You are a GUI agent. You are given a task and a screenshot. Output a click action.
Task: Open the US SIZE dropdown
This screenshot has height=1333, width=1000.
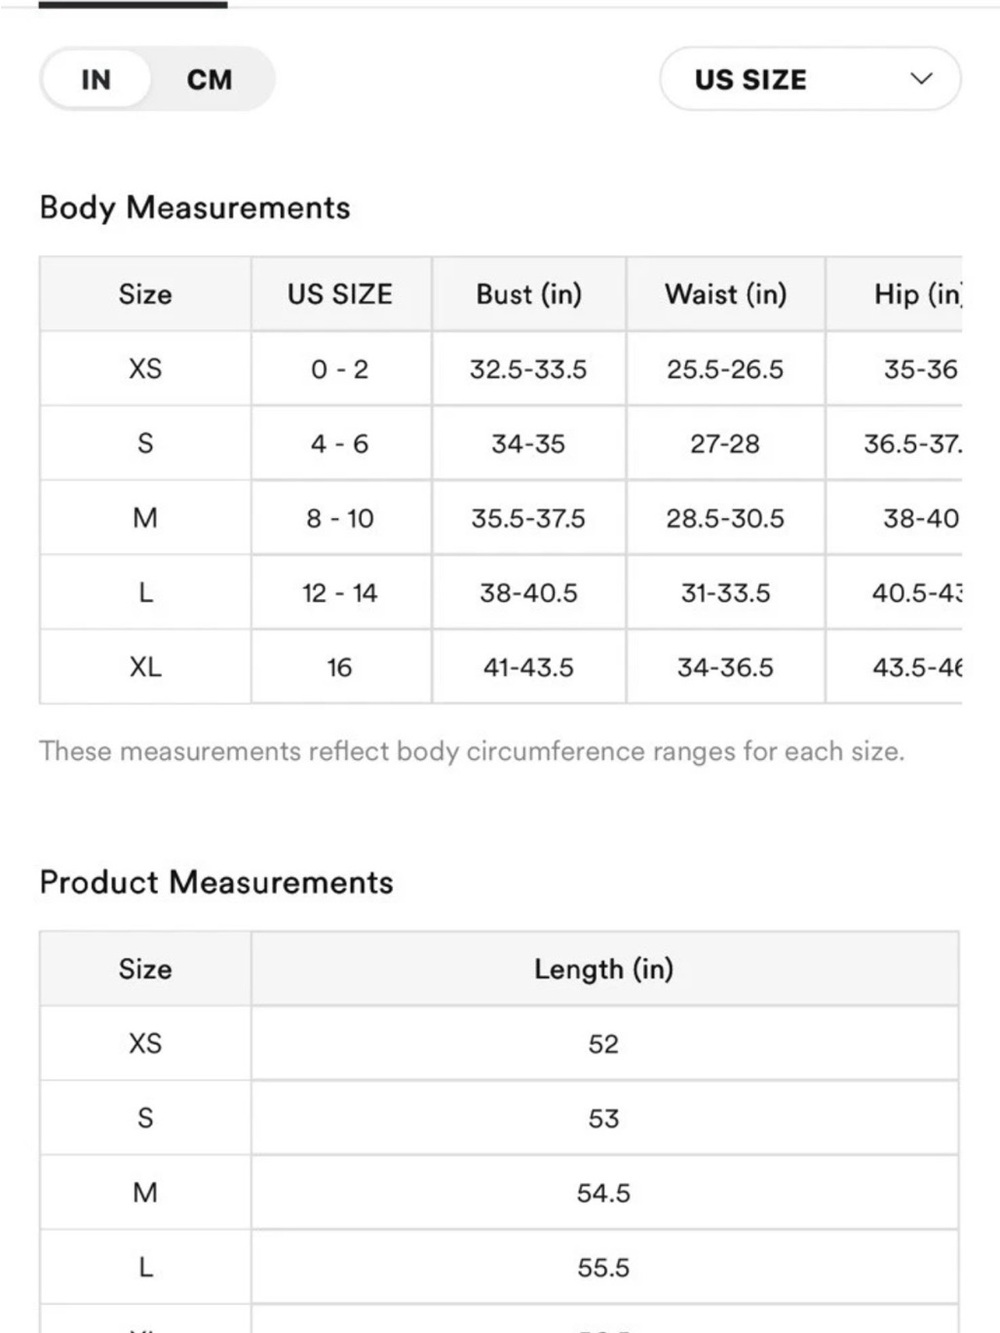click(810, 79)
